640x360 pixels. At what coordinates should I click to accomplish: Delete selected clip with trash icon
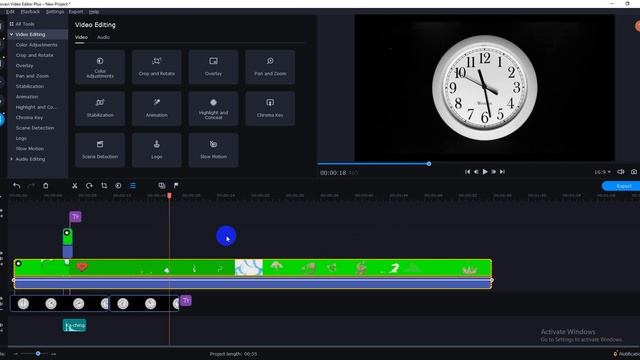(x=46, y=186)
